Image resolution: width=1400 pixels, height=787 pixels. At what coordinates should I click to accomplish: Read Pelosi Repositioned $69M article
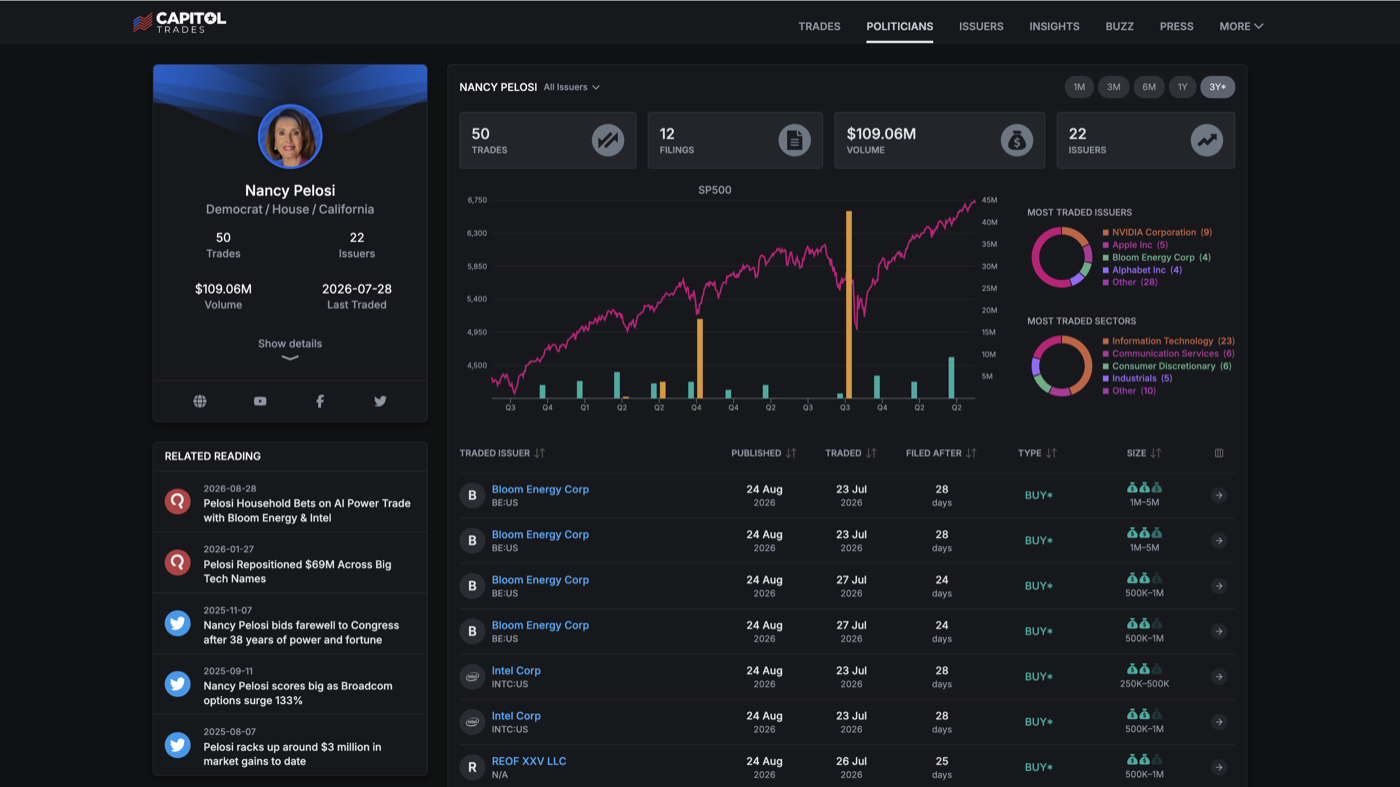[x=297, y=571]
